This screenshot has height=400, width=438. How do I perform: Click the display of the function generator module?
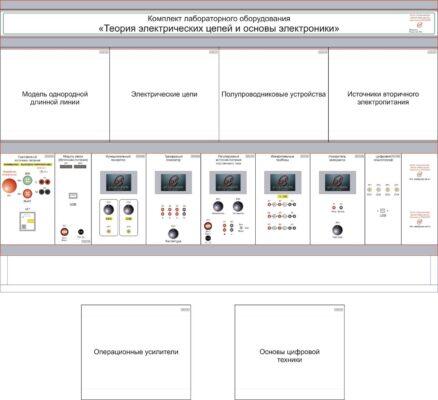(118, 183)
